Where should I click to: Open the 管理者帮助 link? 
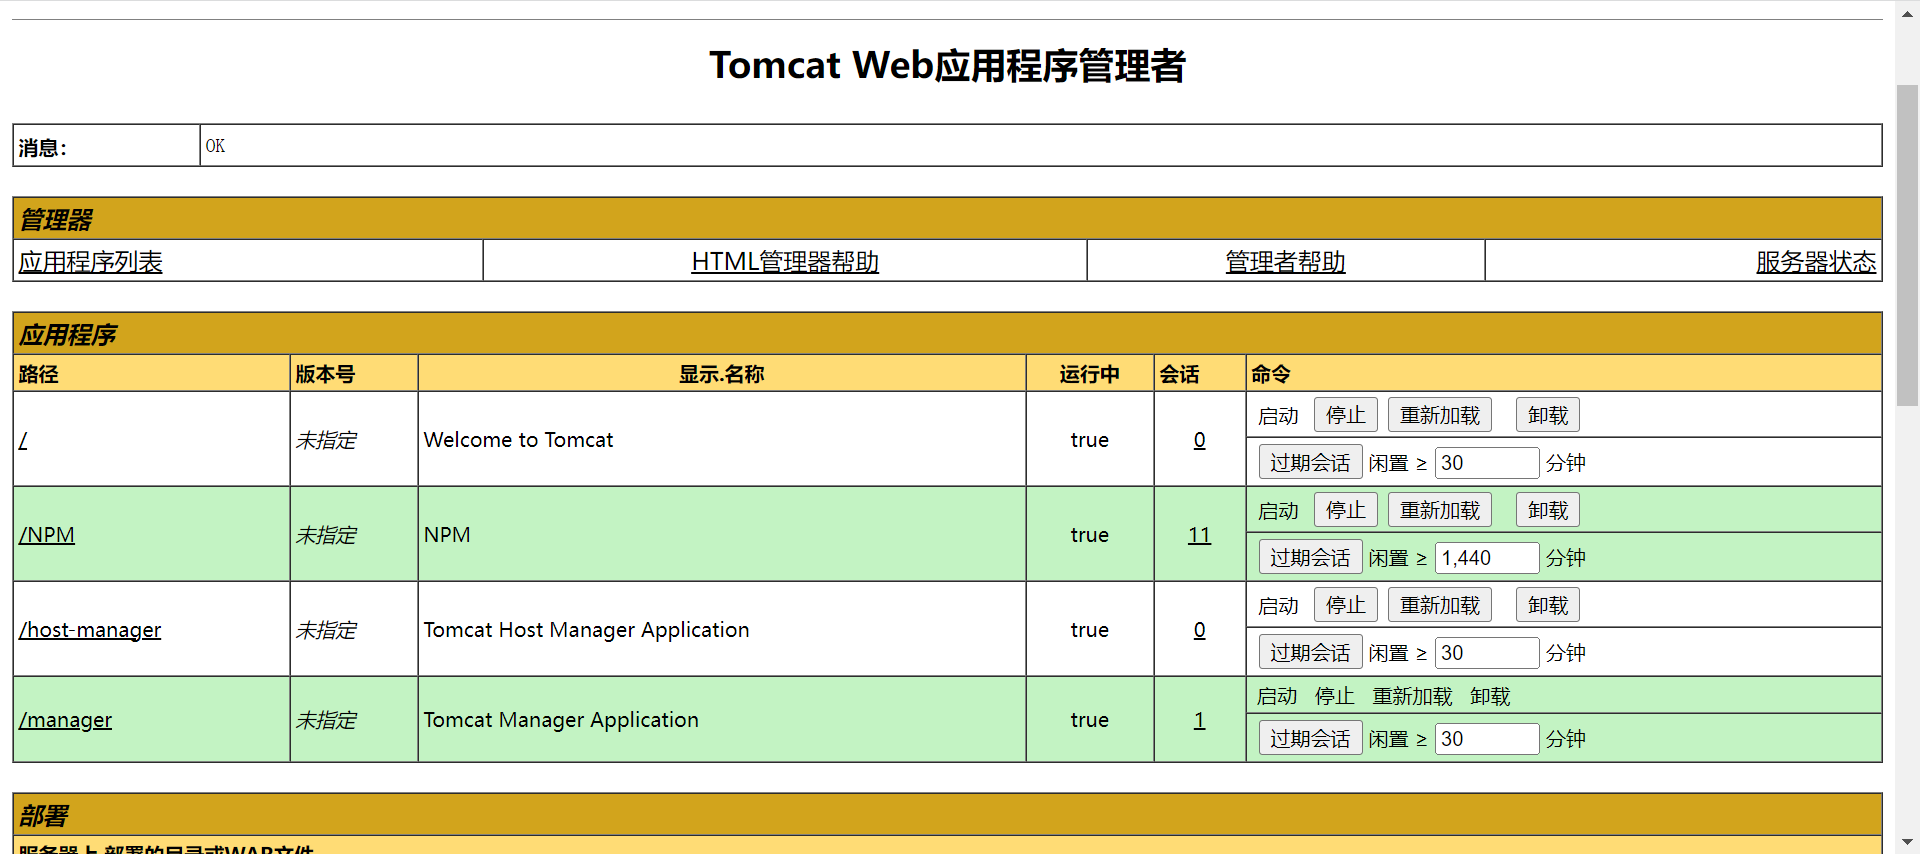1285,262
